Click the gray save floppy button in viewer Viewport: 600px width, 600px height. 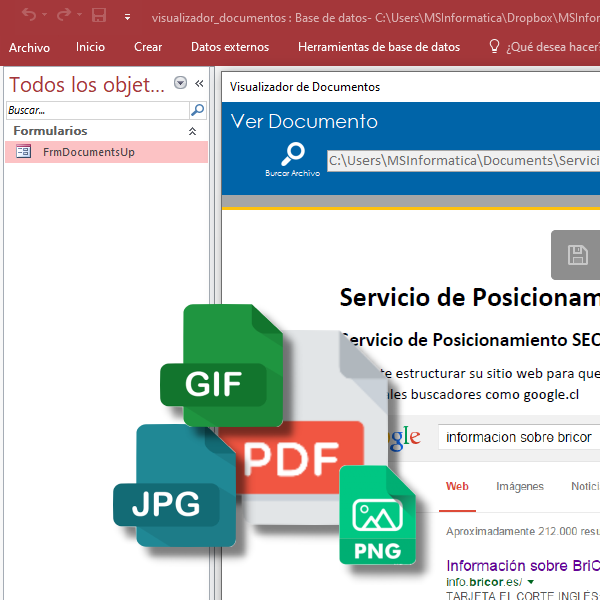click(x=576, y=255)
